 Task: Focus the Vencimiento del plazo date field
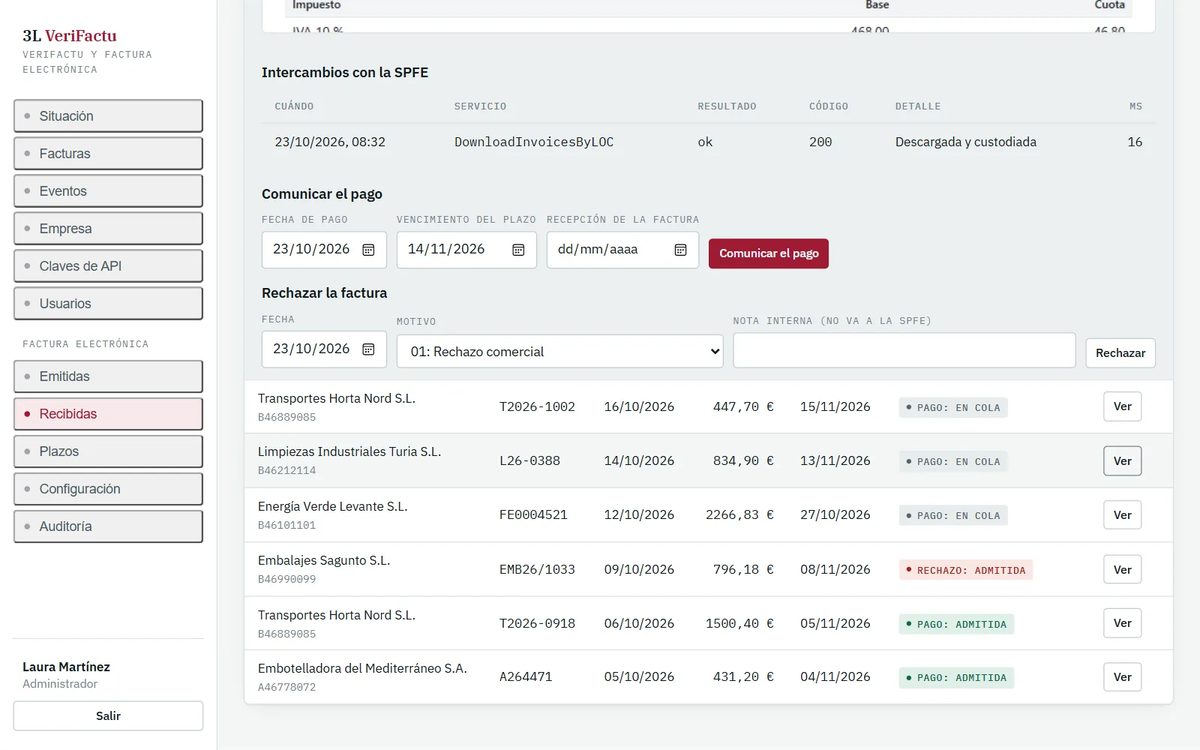[466, 250]
